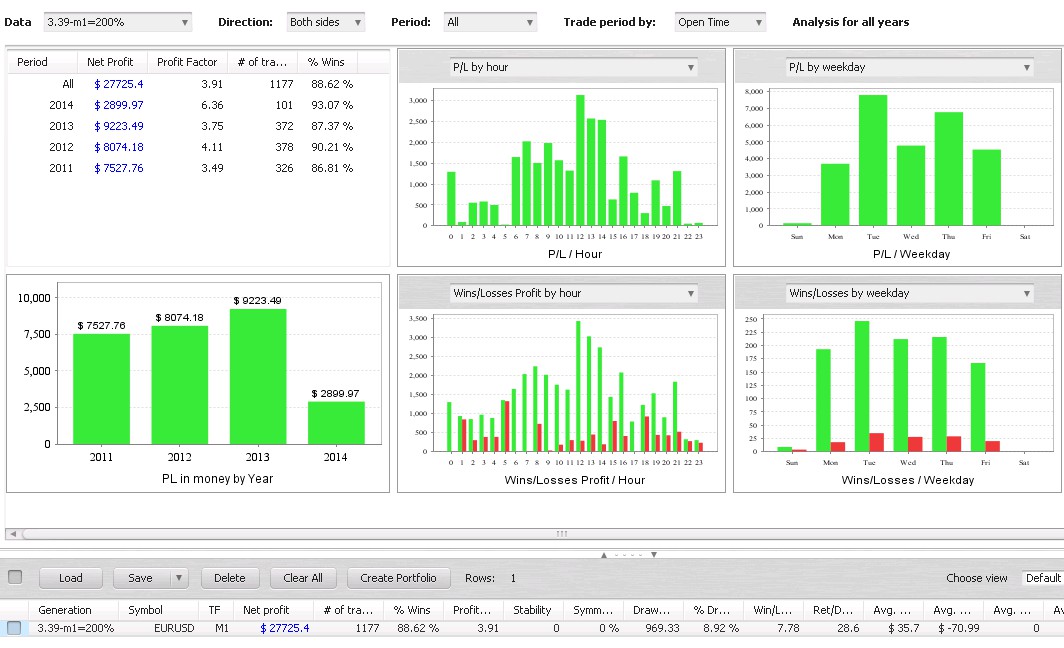Open the Data dropdown showing 3.39-m1=200%

point(117,22)
